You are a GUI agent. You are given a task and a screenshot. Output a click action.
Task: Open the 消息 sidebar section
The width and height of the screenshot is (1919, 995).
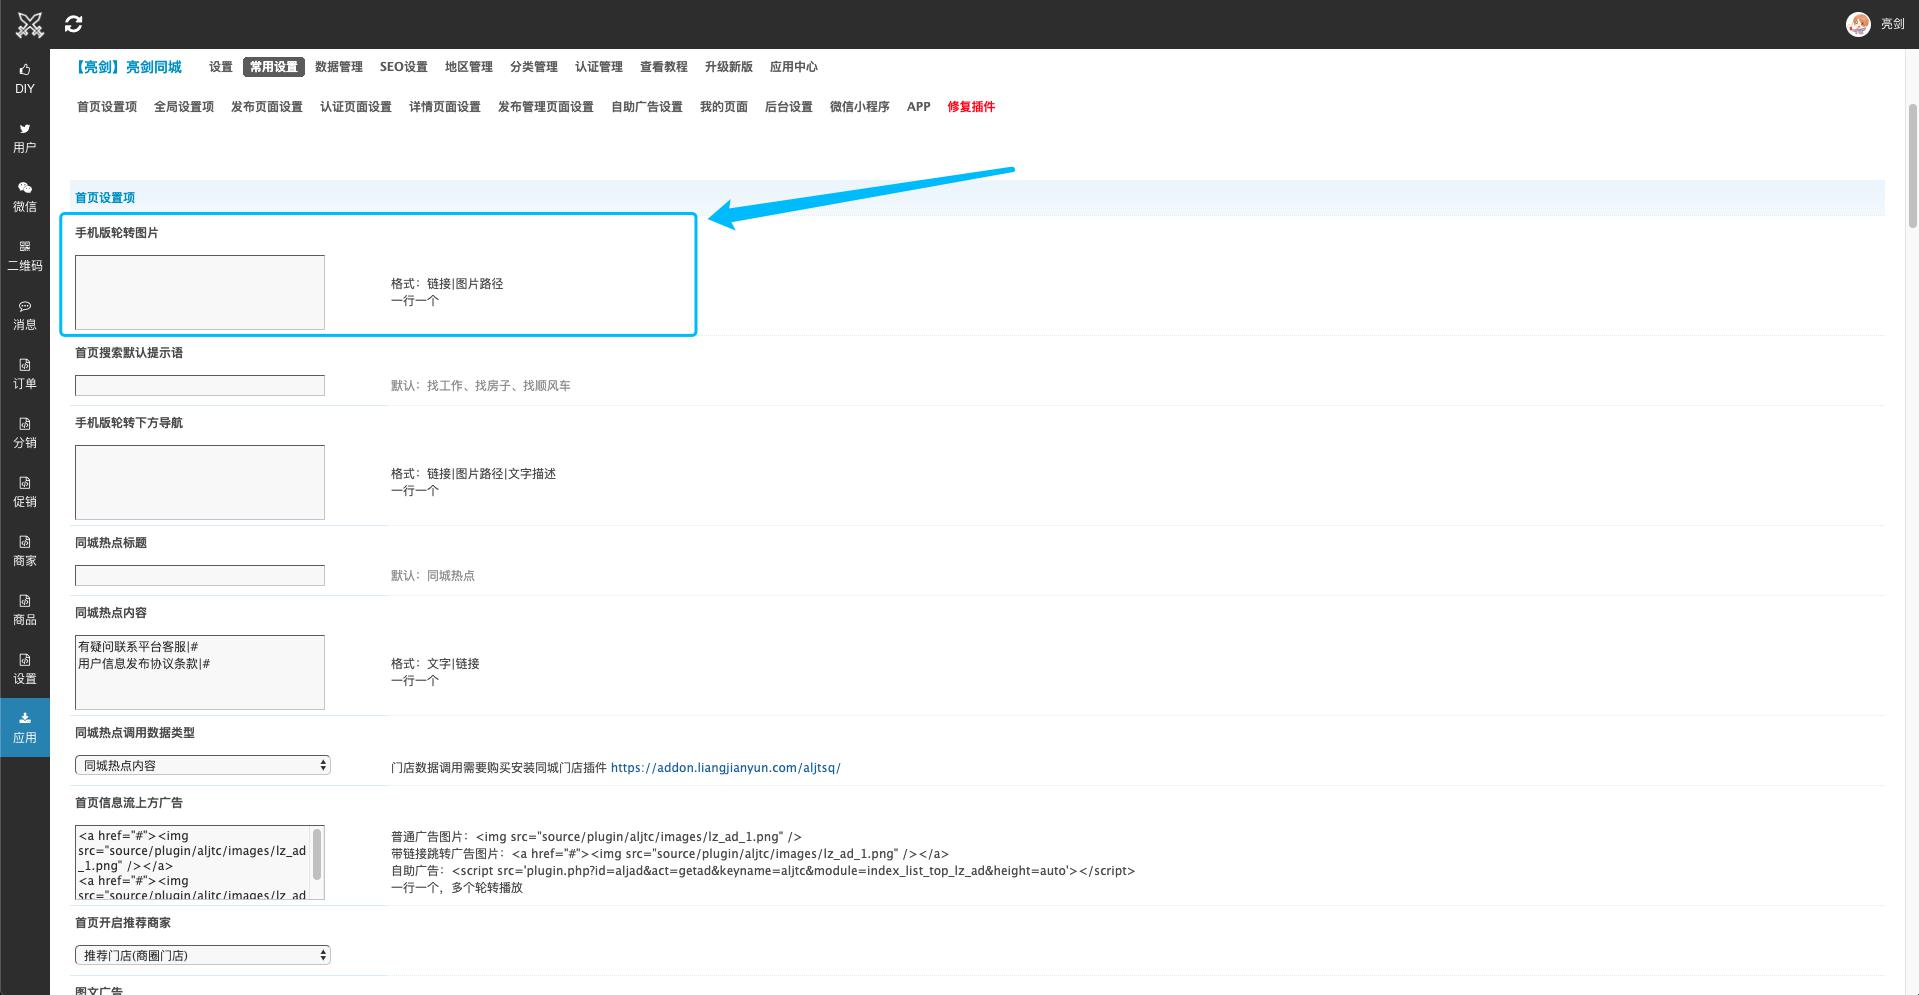click(25, 315)
